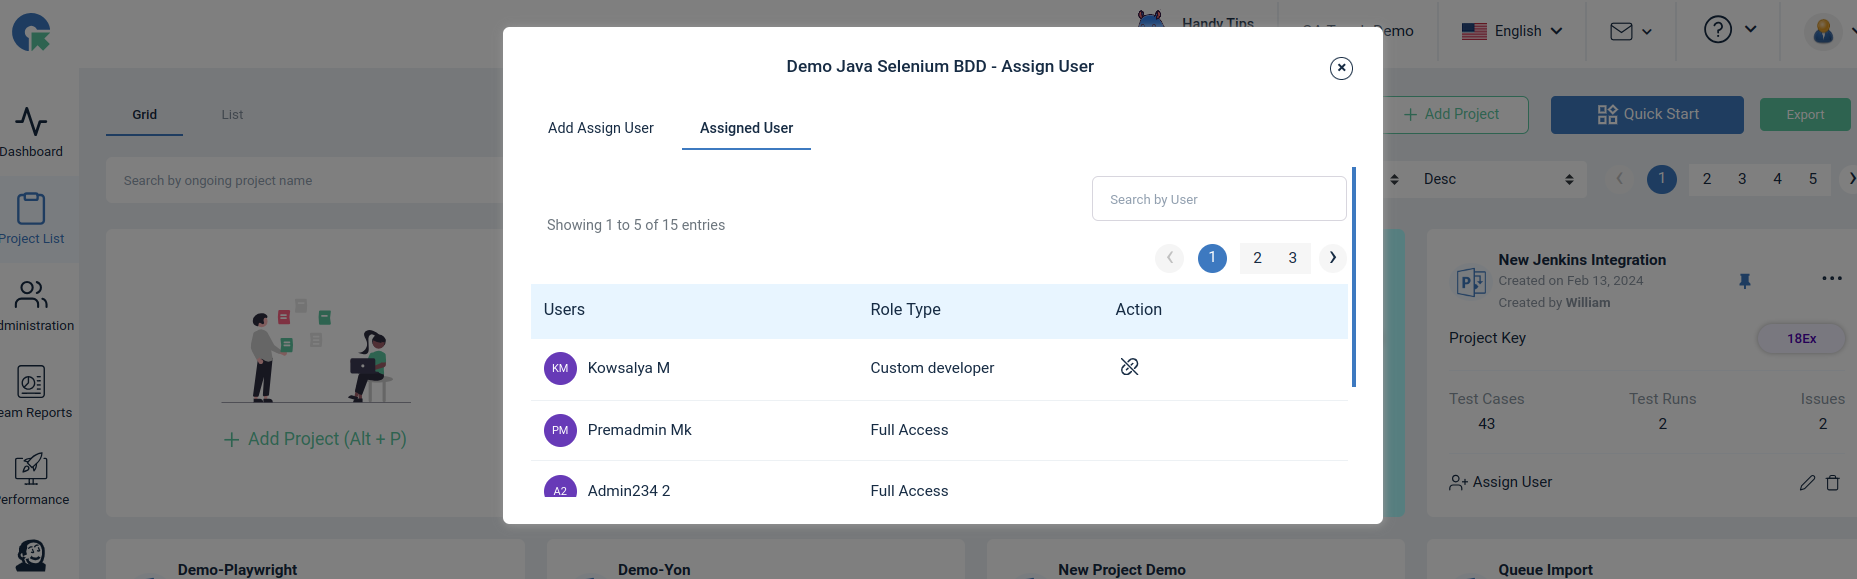Click the Users column header
The width and height of the screenshot is (1857, 579).
coord(564,310)
